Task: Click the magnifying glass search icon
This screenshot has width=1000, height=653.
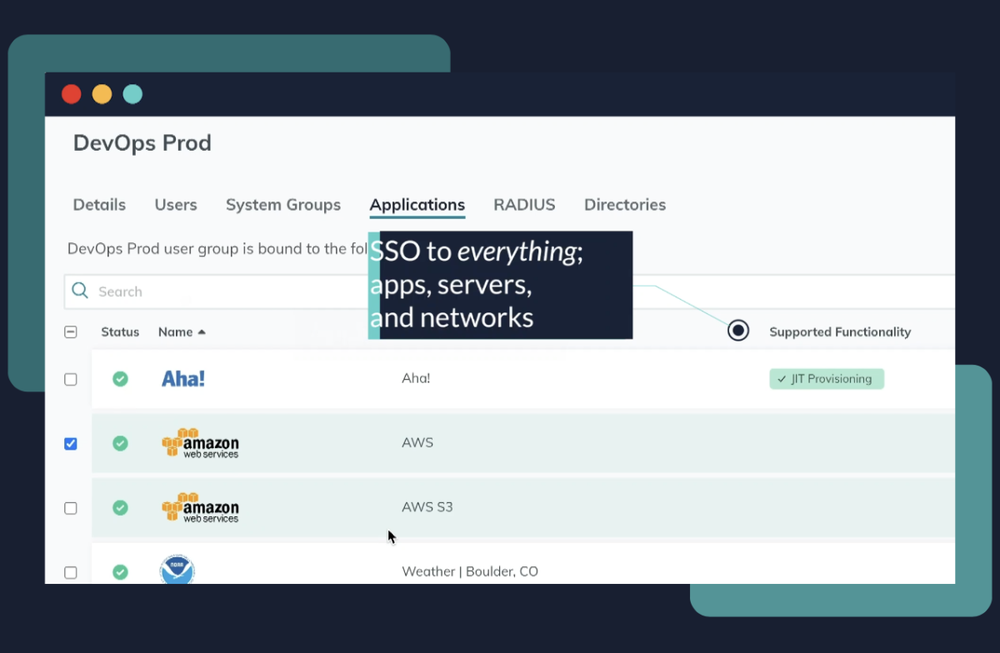Action: (80, 291)
